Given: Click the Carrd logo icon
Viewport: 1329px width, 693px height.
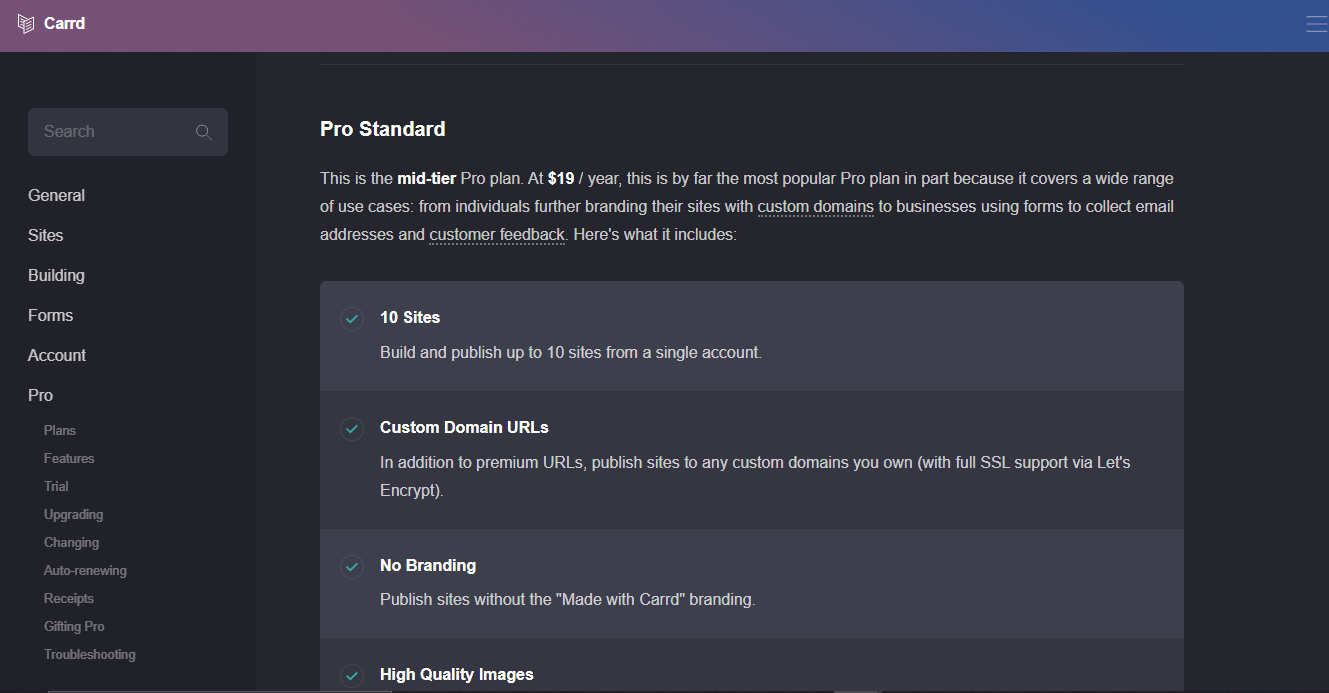Looking at the screenshot, I should [x=26, y=24].
